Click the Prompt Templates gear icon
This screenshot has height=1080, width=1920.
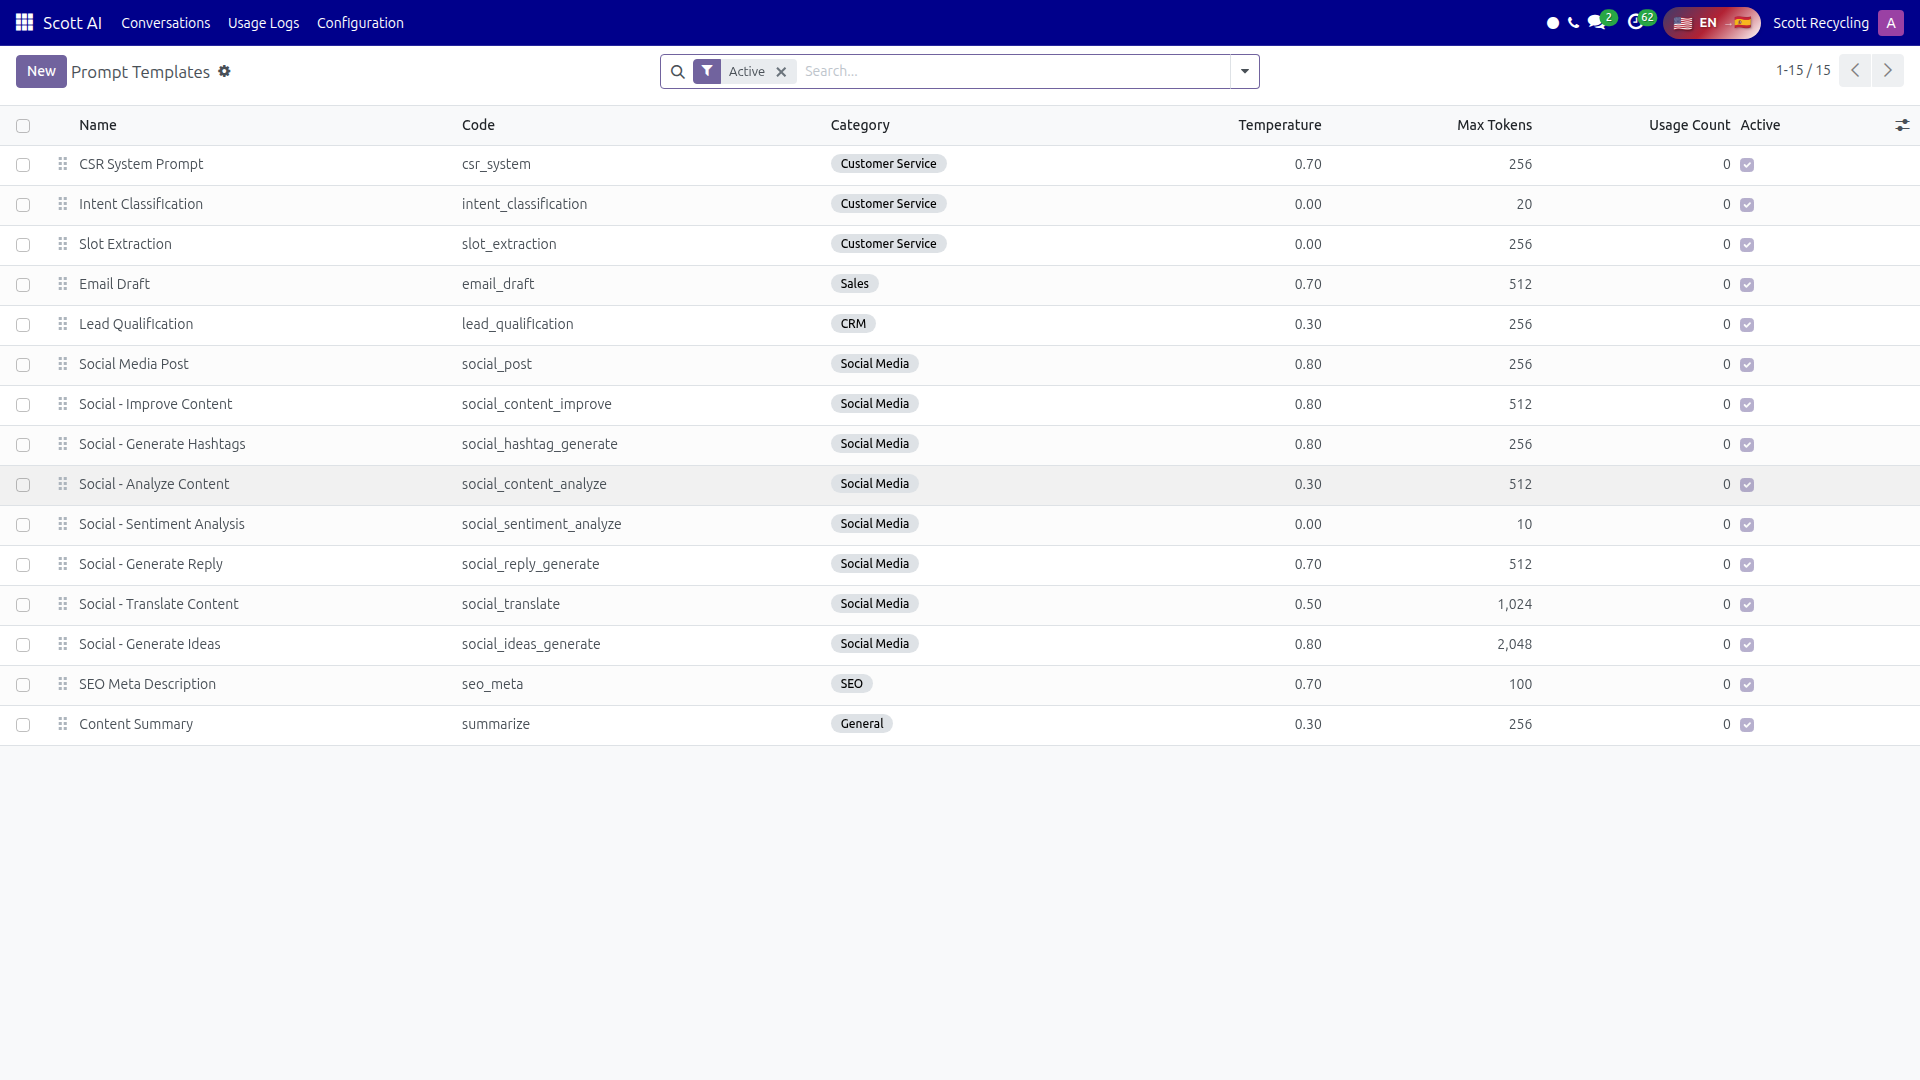tap(225, 71)
